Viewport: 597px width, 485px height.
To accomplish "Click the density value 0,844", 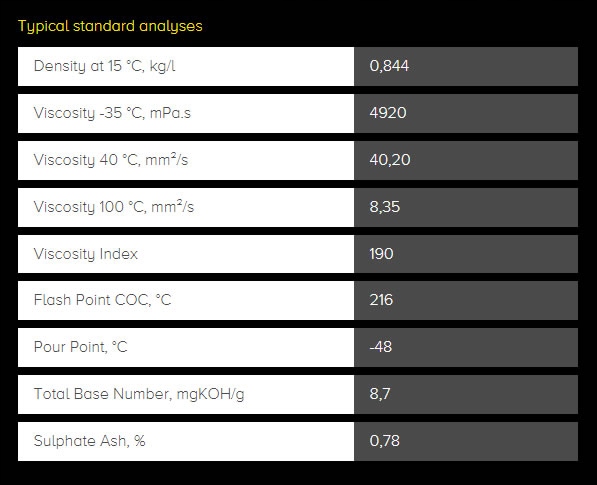I will (x=389, y=66).
